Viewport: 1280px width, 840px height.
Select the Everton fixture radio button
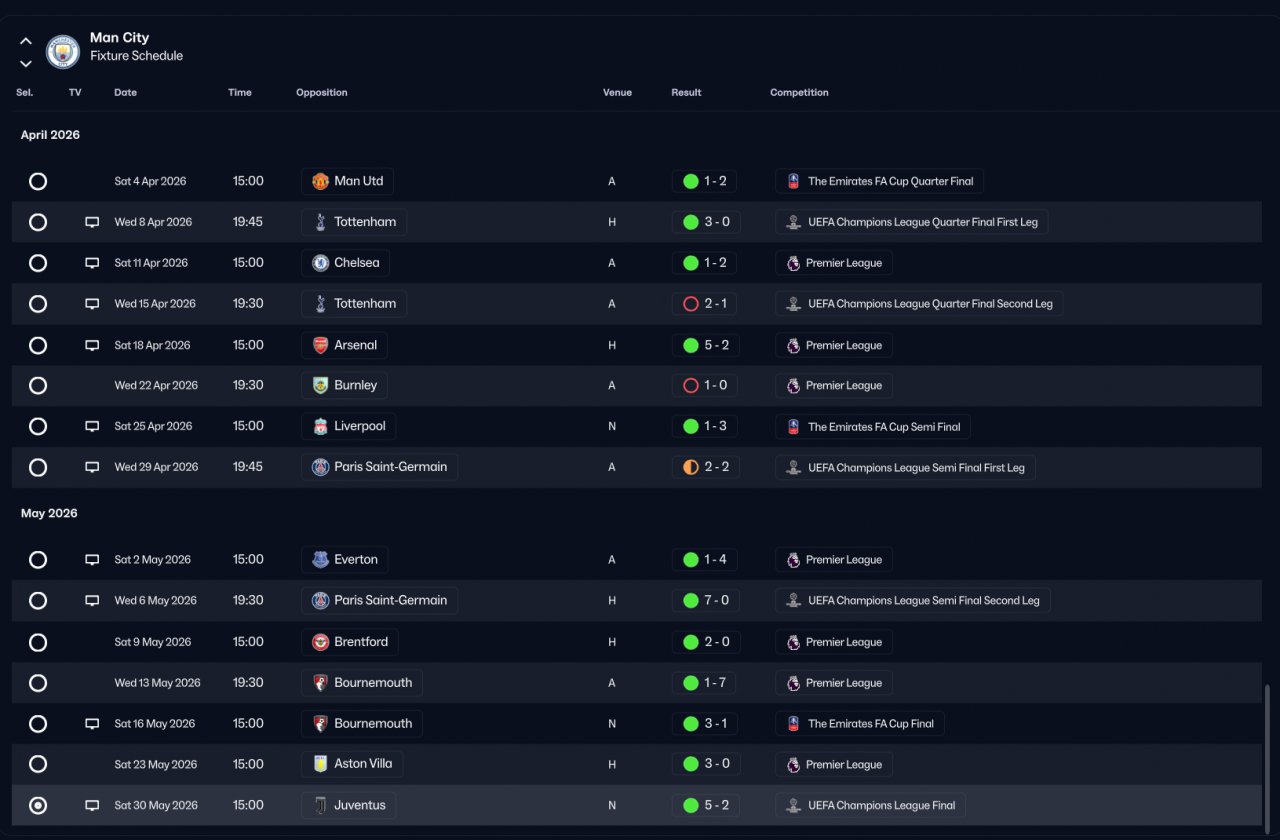38,560
